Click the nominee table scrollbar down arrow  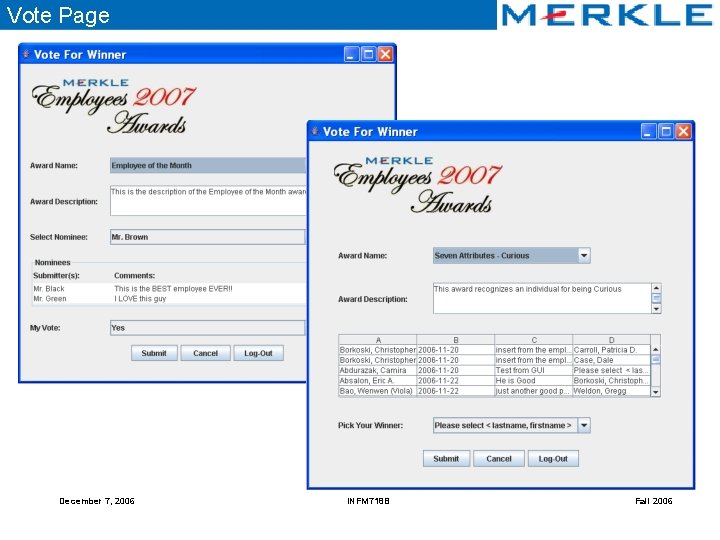[655, 392]
